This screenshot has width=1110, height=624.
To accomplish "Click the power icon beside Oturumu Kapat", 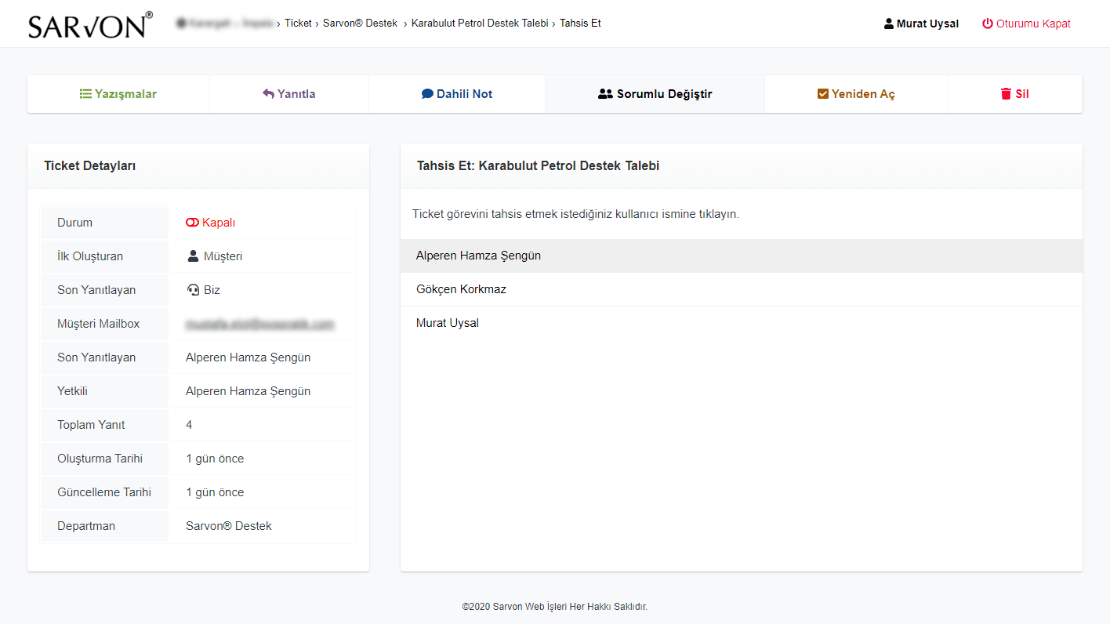I will coord(987,23).
